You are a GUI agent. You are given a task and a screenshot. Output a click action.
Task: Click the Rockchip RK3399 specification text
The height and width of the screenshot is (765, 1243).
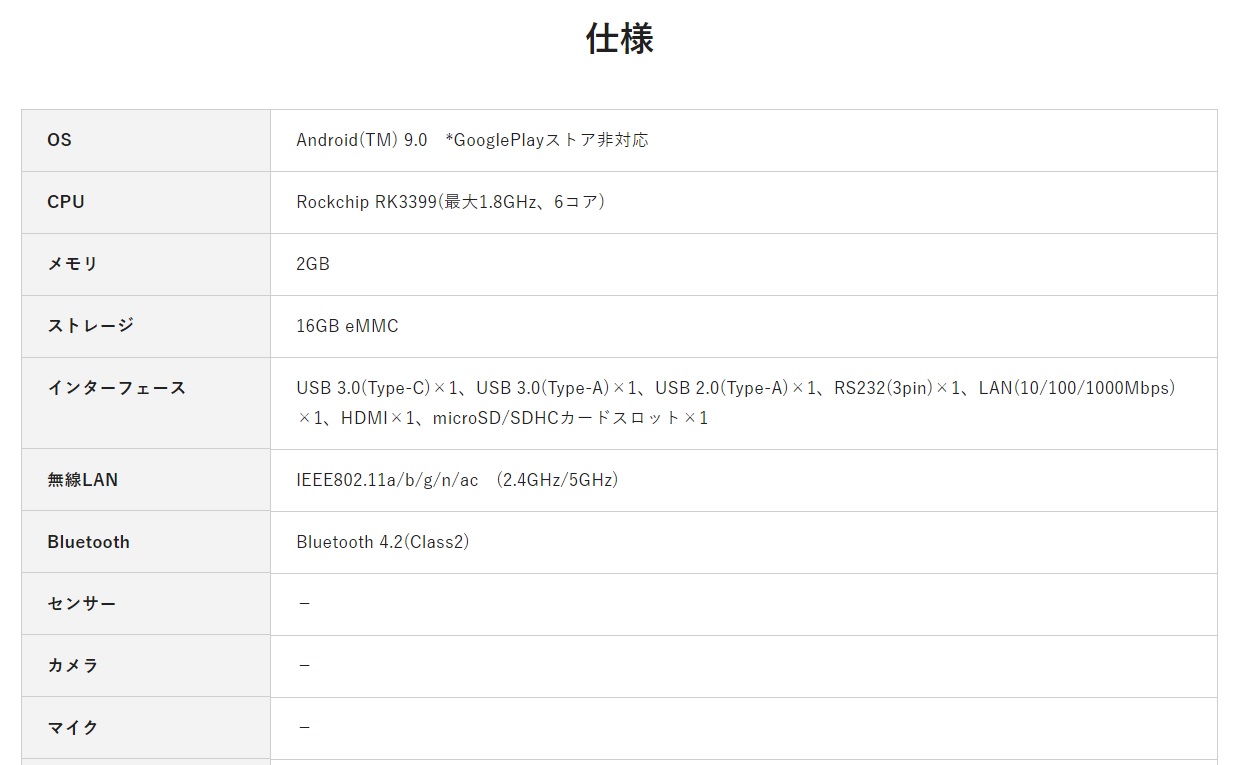coord(450,202)
